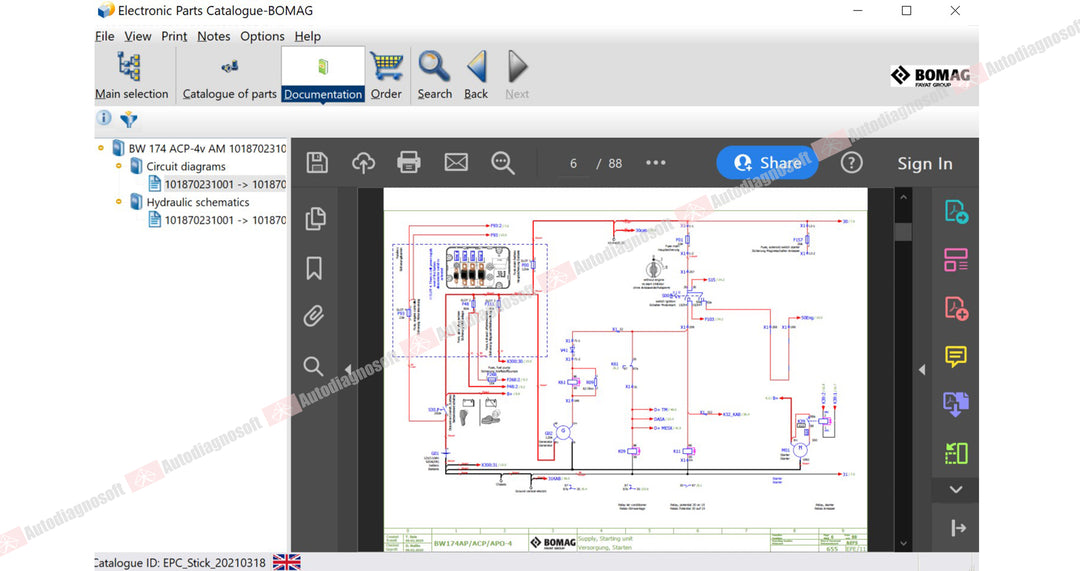Image resolution: width=1080 pixels, height=571 pixels.
Task: Open the Search magnifier tool
Action: [435, 76]
